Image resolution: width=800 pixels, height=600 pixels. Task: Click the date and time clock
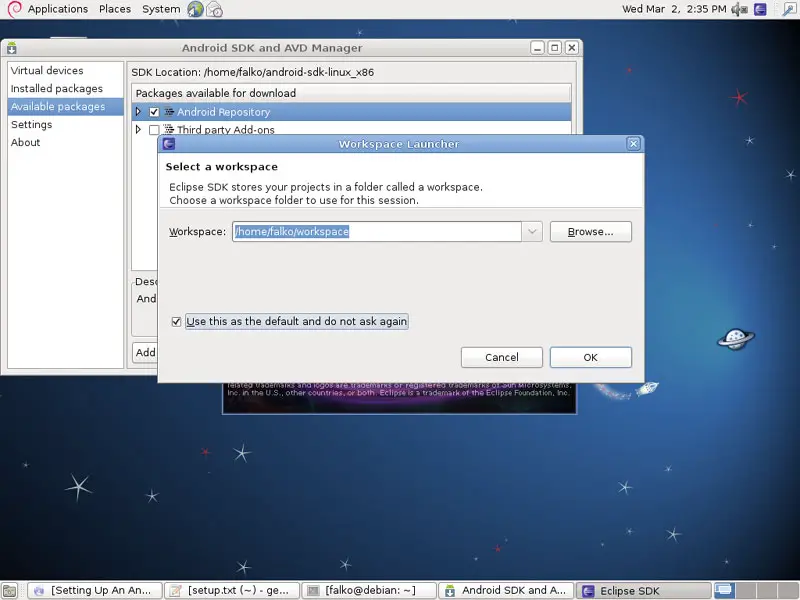pos(674,9)
